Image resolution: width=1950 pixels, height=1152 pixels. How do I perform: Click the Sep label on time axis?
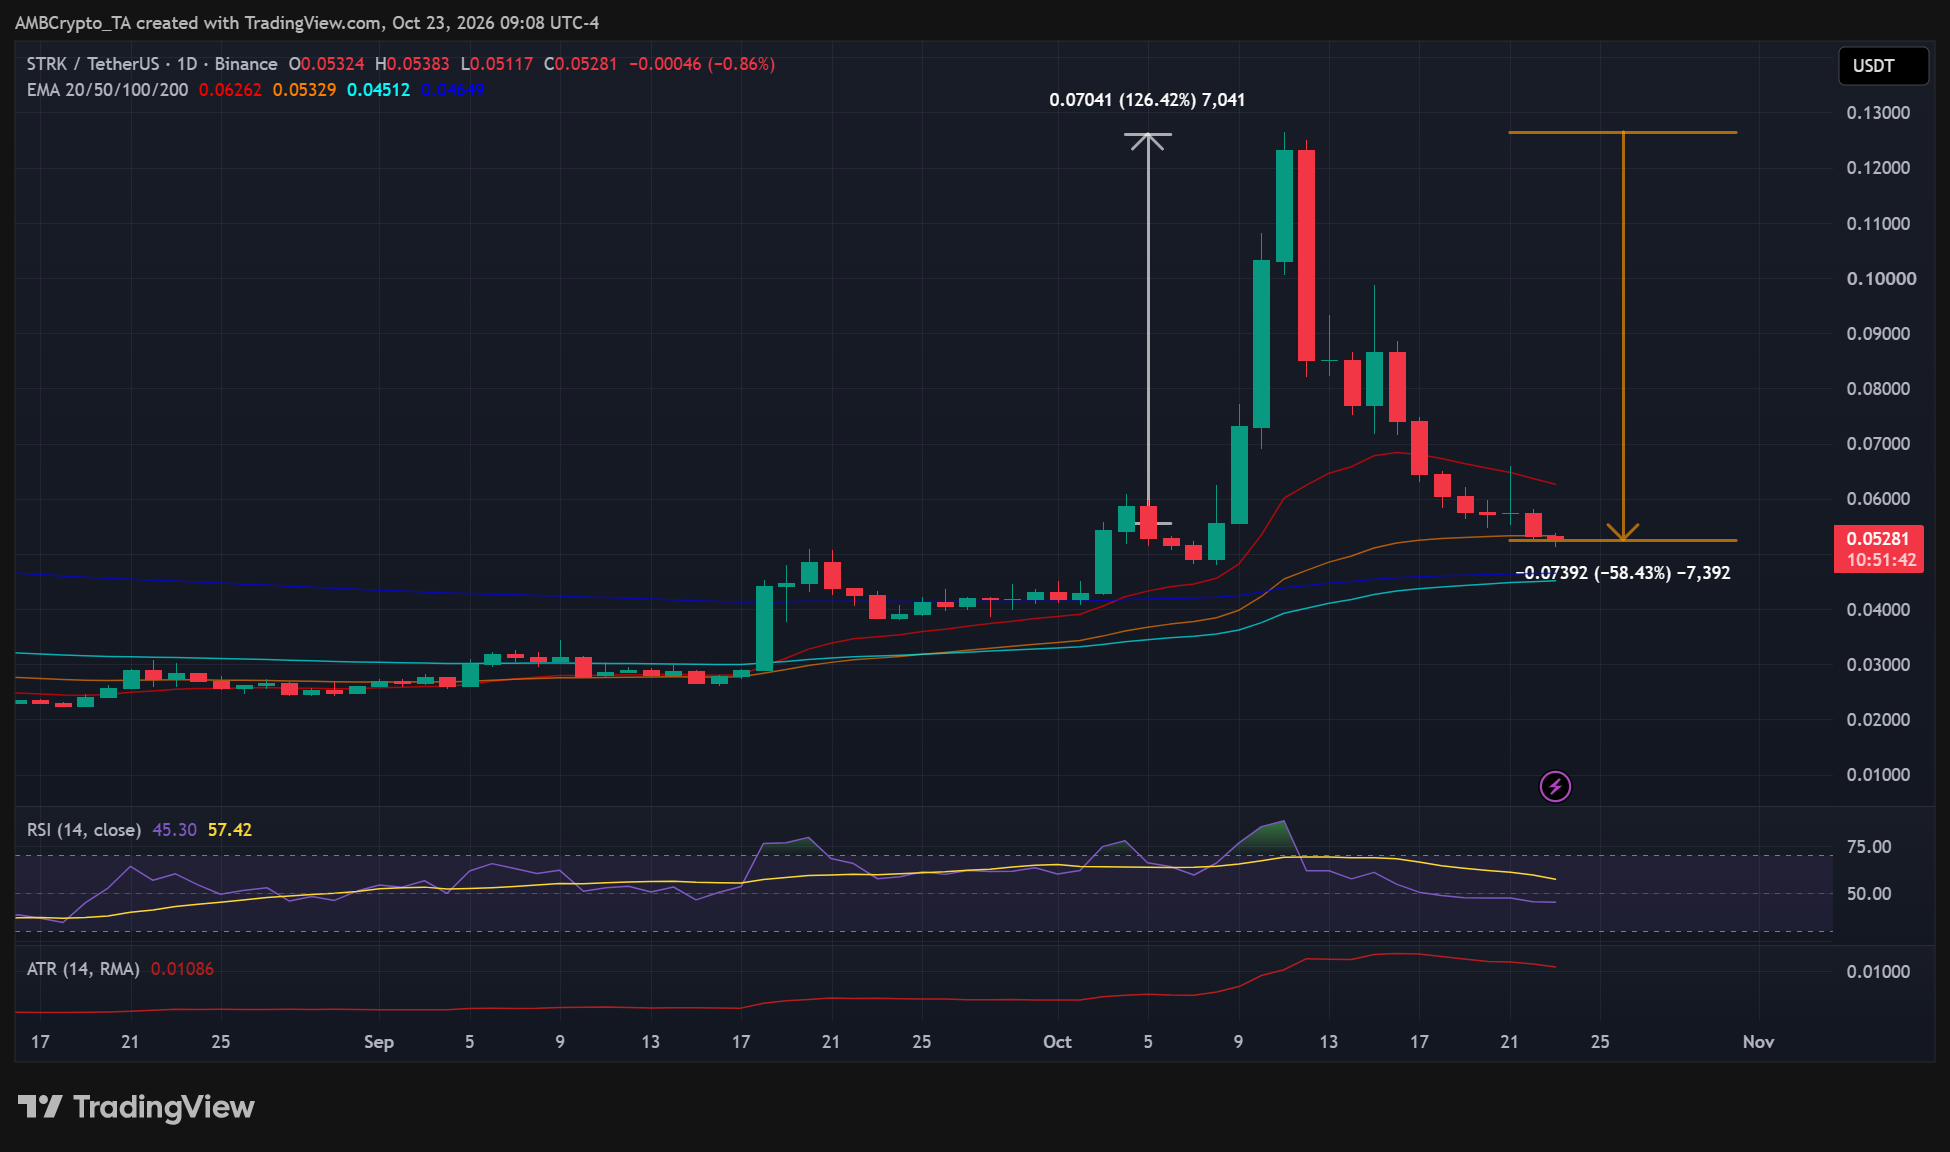(379, 1042)
